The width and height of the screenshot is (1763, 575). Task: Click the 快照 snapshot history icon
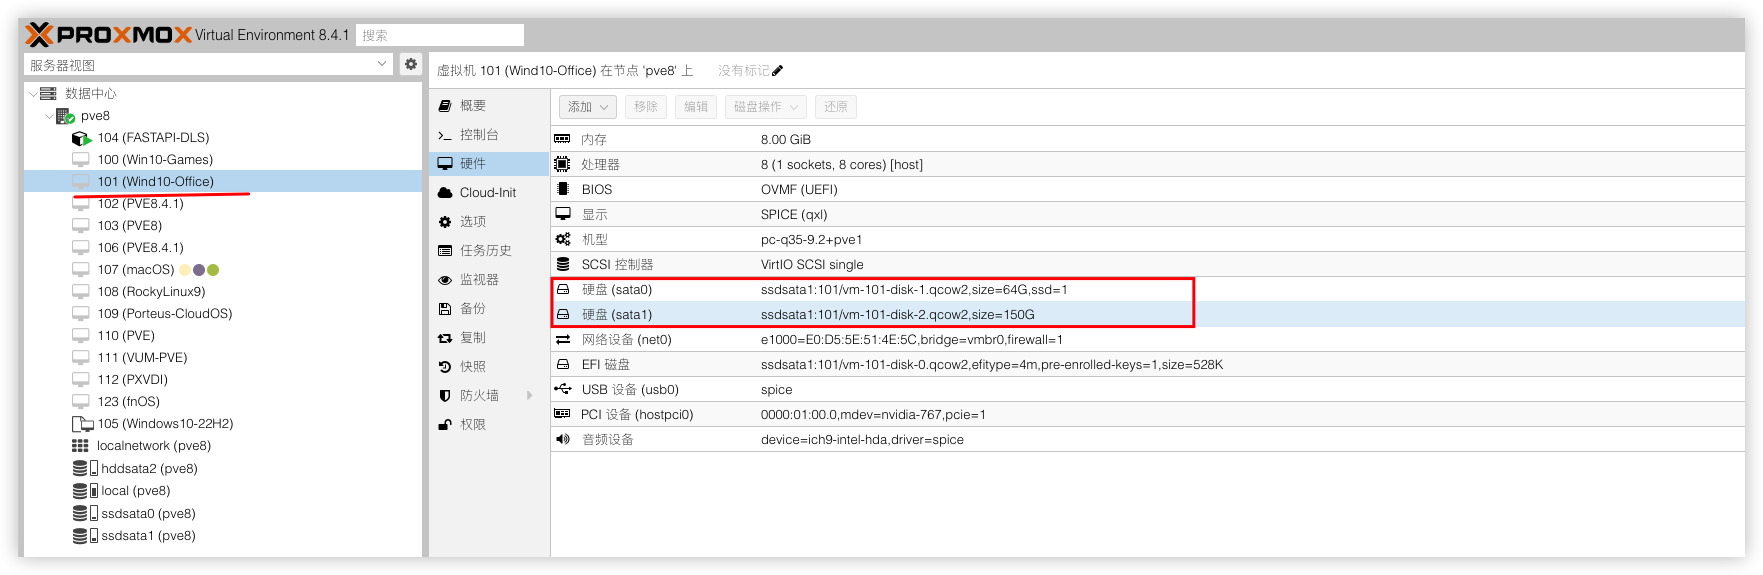(445, 367)
